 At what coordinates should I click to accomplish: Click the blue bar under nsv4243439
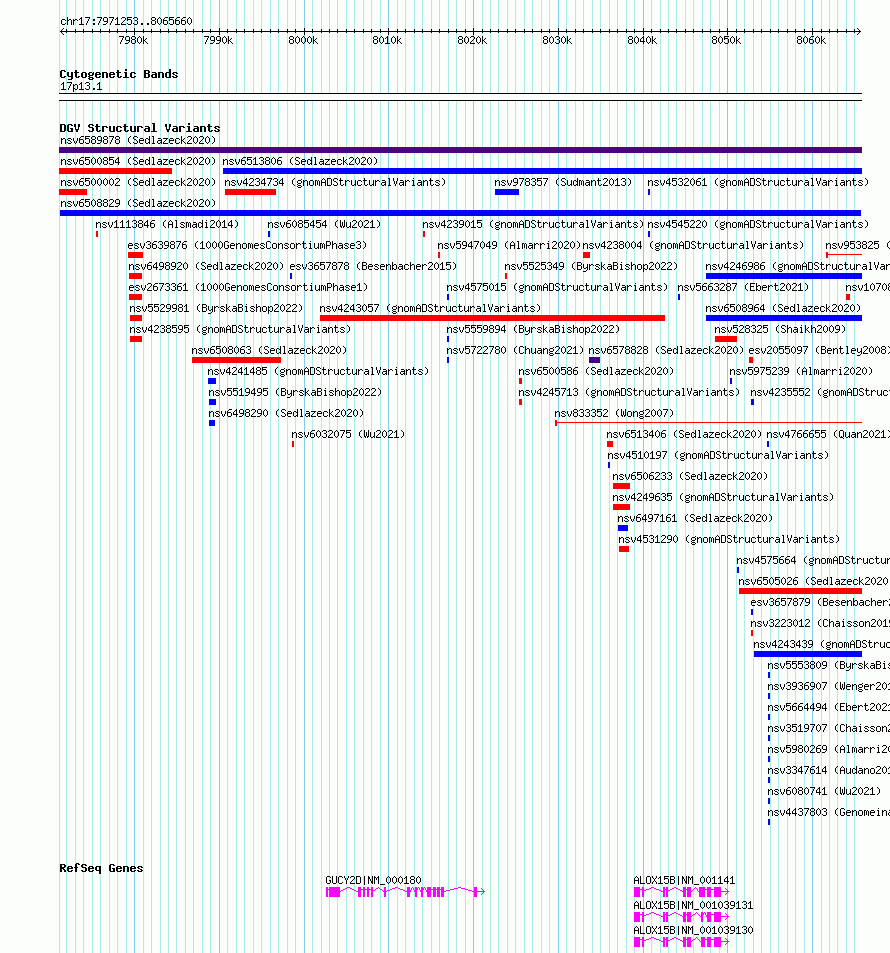[x=807, y=654]
